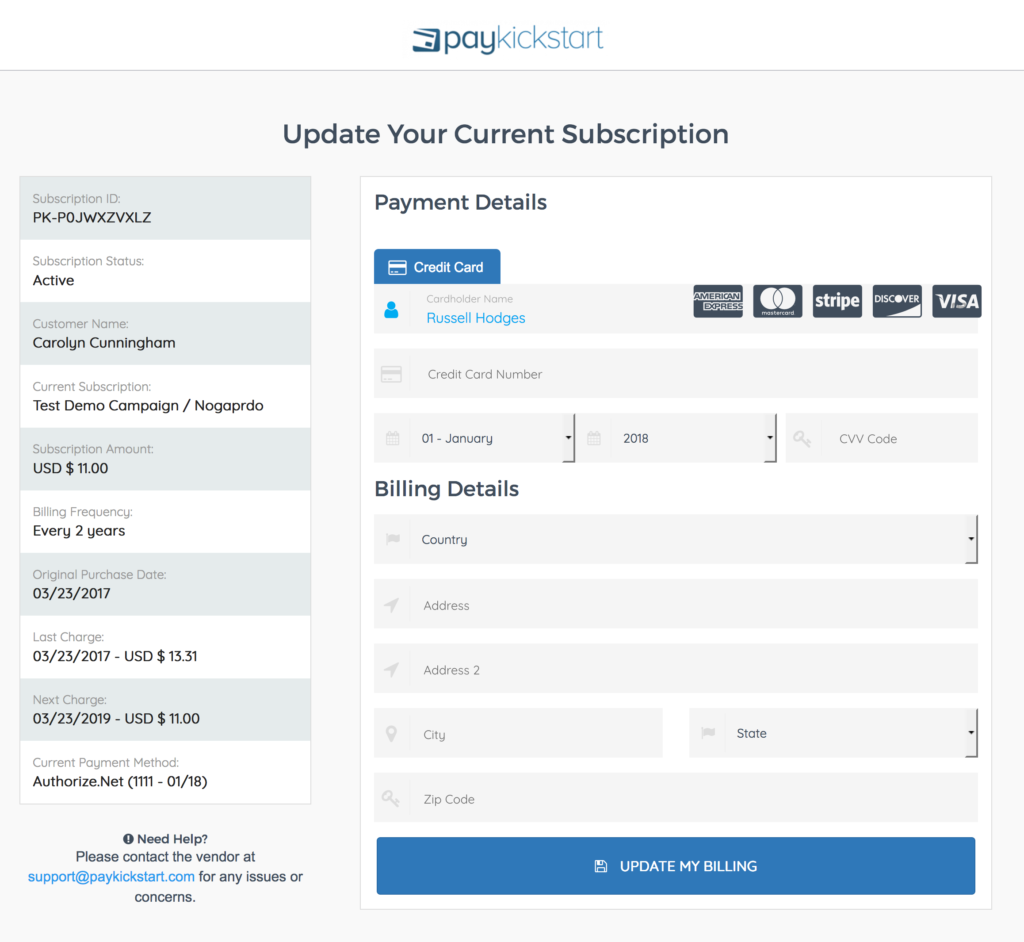Screen dimensions: 1024x942
Task: Click the American Express card icon
Action: pyautogui.click(x=718, y=301)
